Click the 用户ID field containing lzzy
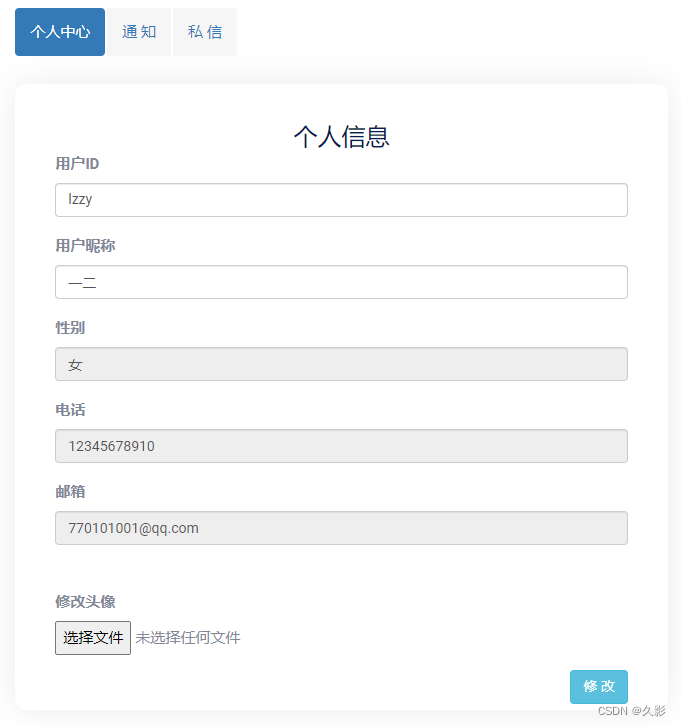 (341, 200)
